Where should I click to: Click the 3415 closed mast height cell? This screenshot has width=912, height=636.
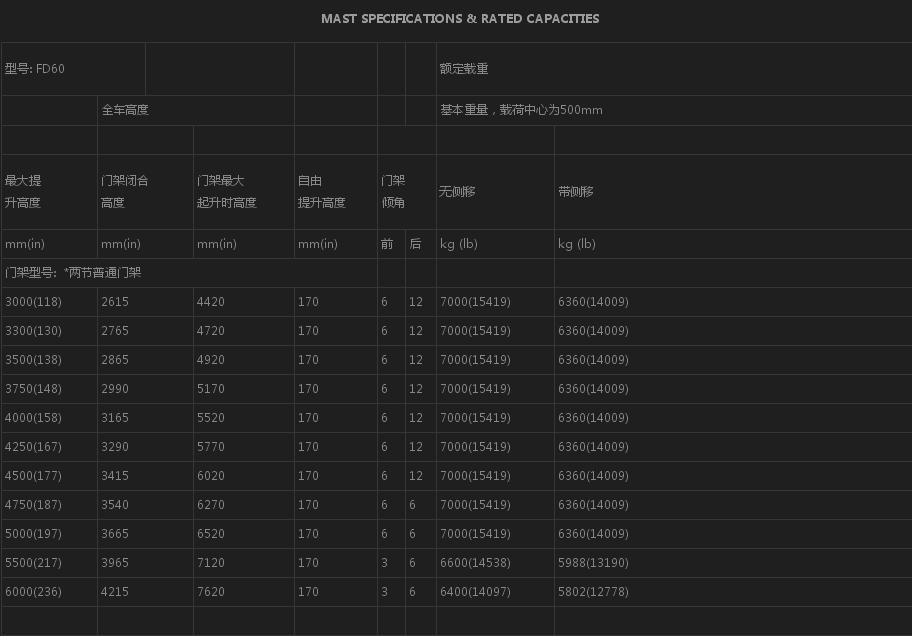click(115, 476)
